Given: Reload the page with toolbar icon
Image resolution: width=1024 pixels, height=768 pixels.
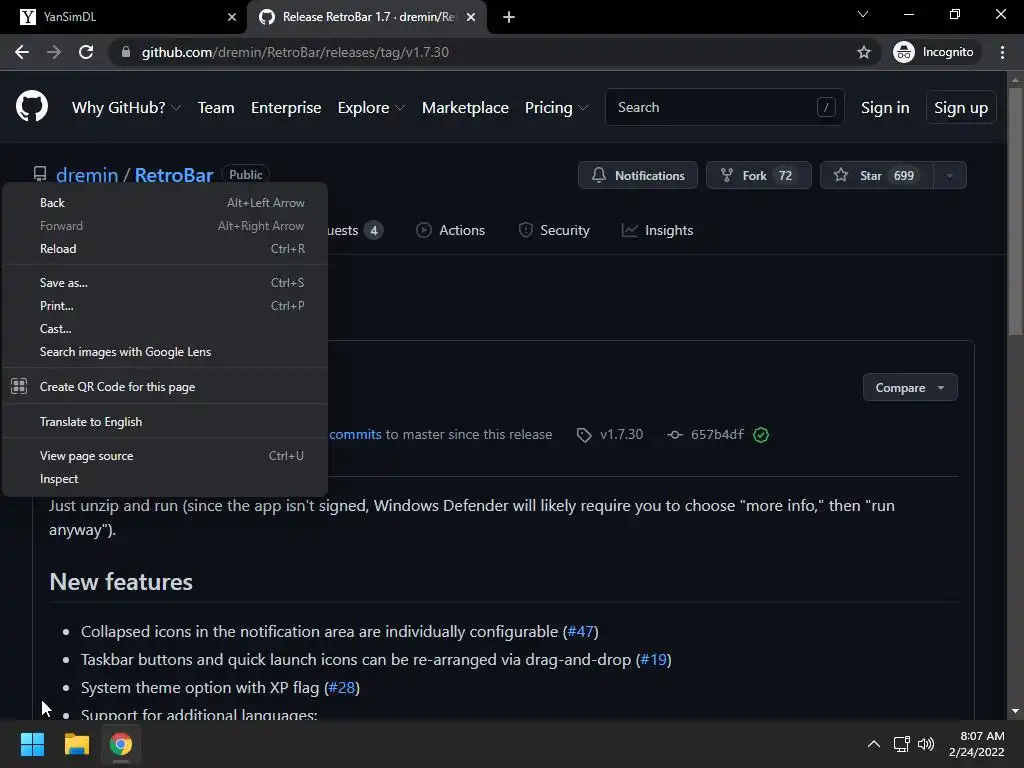Looking at the screenshot, I should pos(86,52).
